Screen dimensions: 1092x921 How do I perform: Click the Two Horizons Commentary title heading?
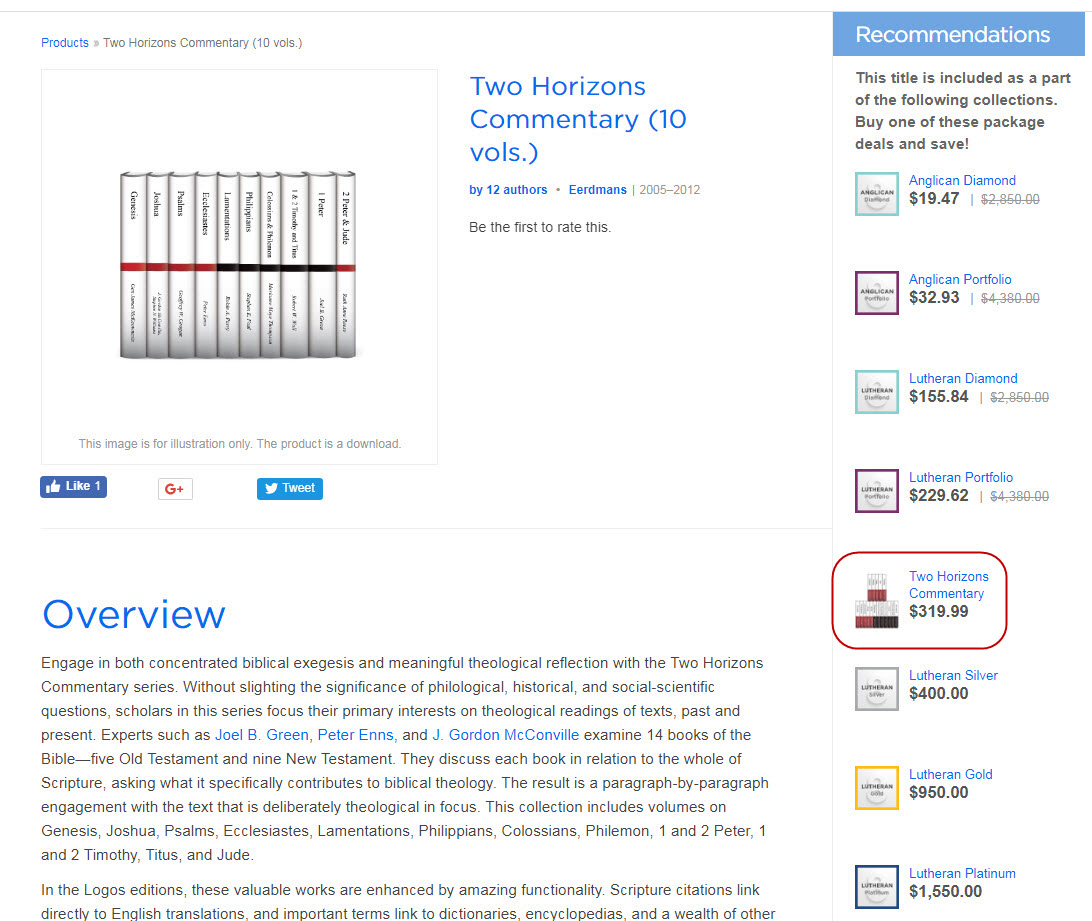click(x=578, y=119)
